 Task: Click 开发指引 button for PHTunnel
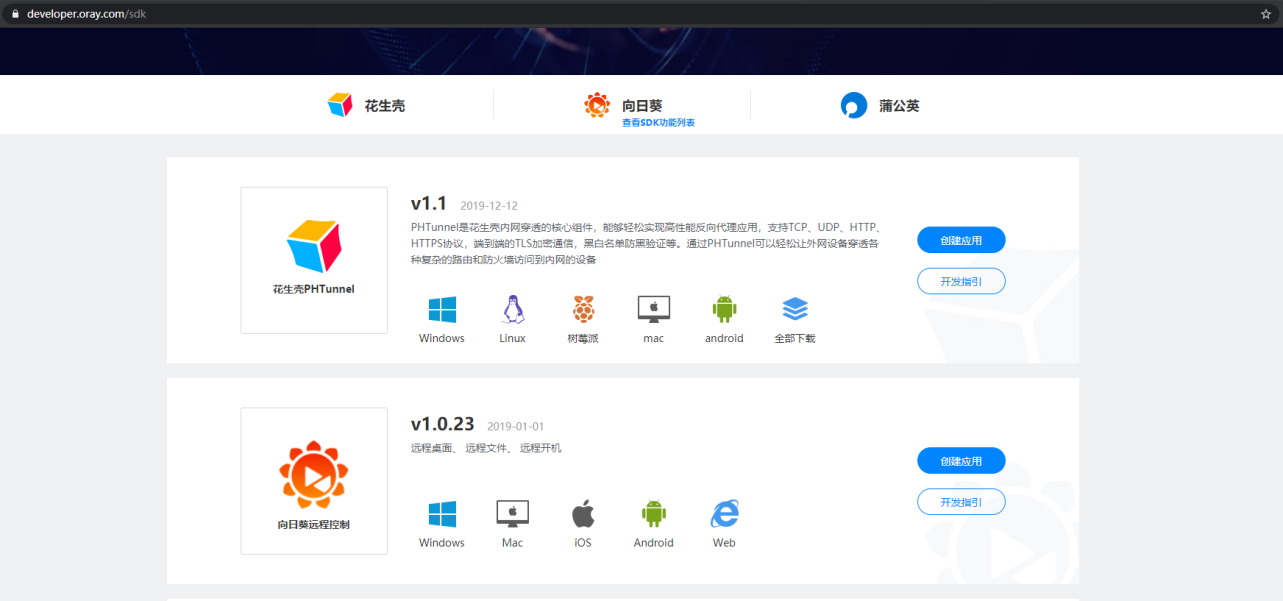[x=961, y=282]
